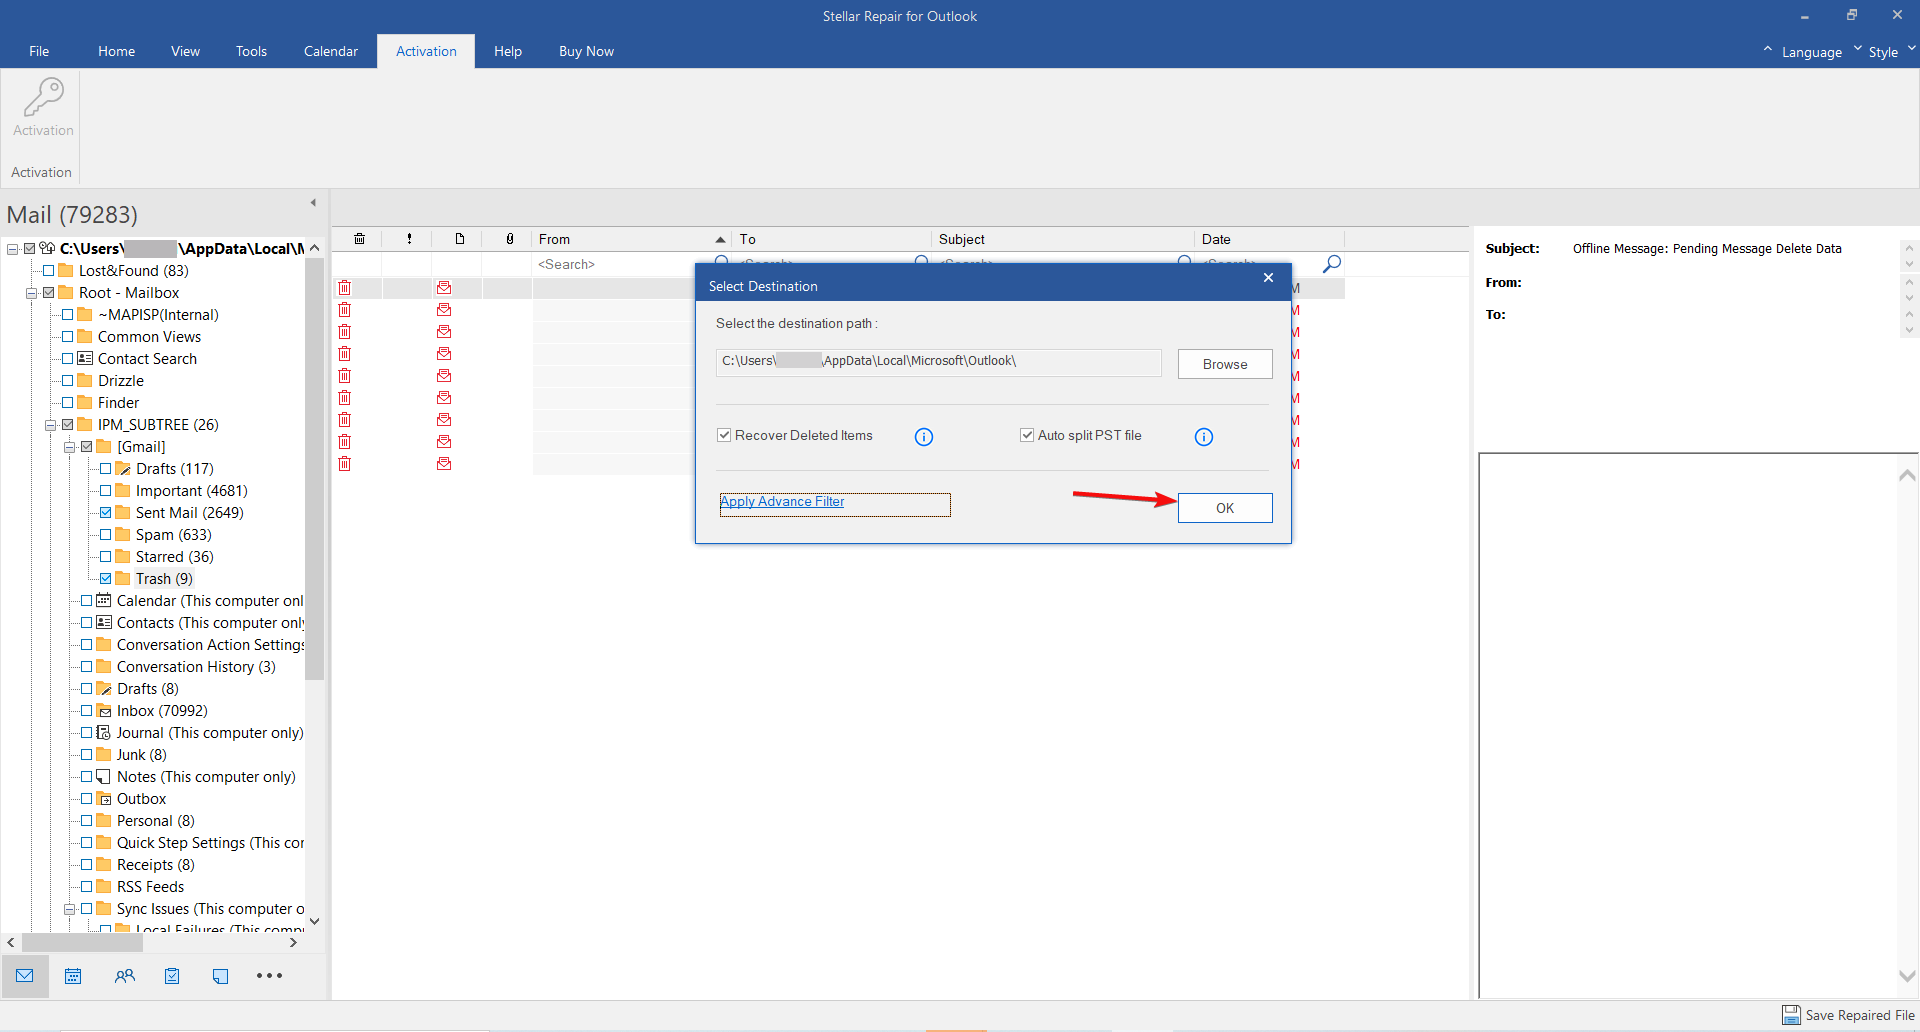Click the attachment paperclip column header
Image resolution: width=1920 pixels, height=1032 pixels.
coord(510,239)
